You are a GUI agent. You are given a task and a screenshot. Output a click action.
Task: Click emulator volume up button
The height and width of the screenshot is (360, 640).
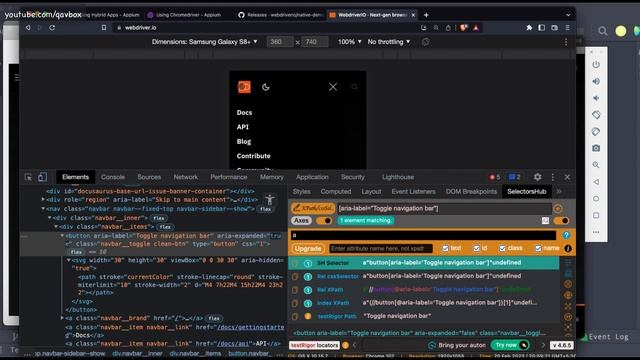pyautogui.click(x=596, y=81)
